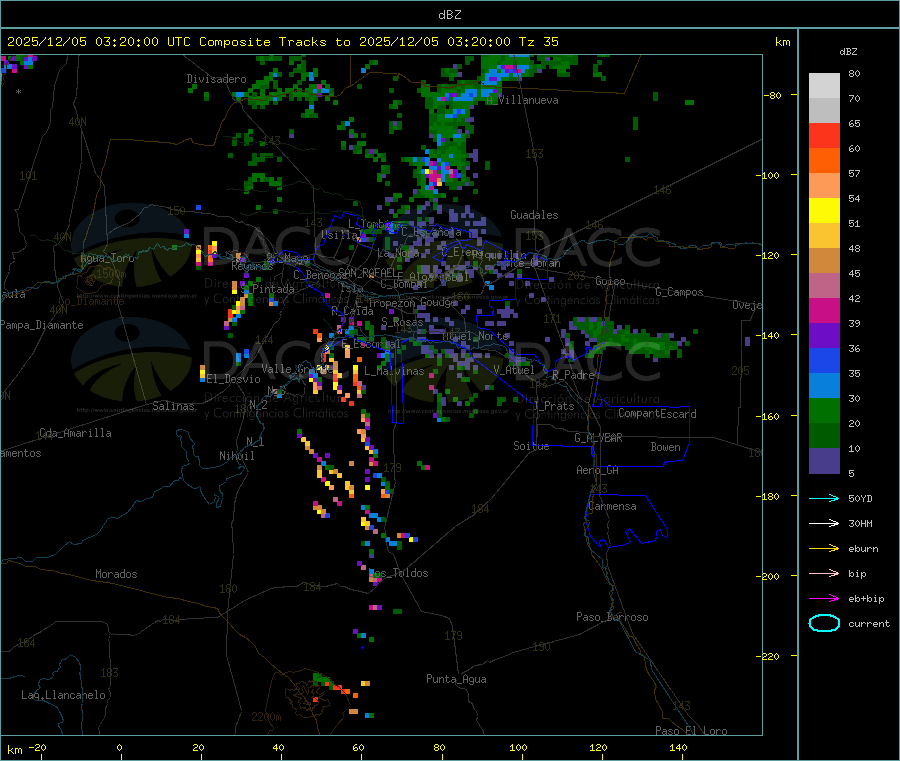Click the magenta 42 dBZ color swatch
This screenshot has height=761, width=900.
824,310
